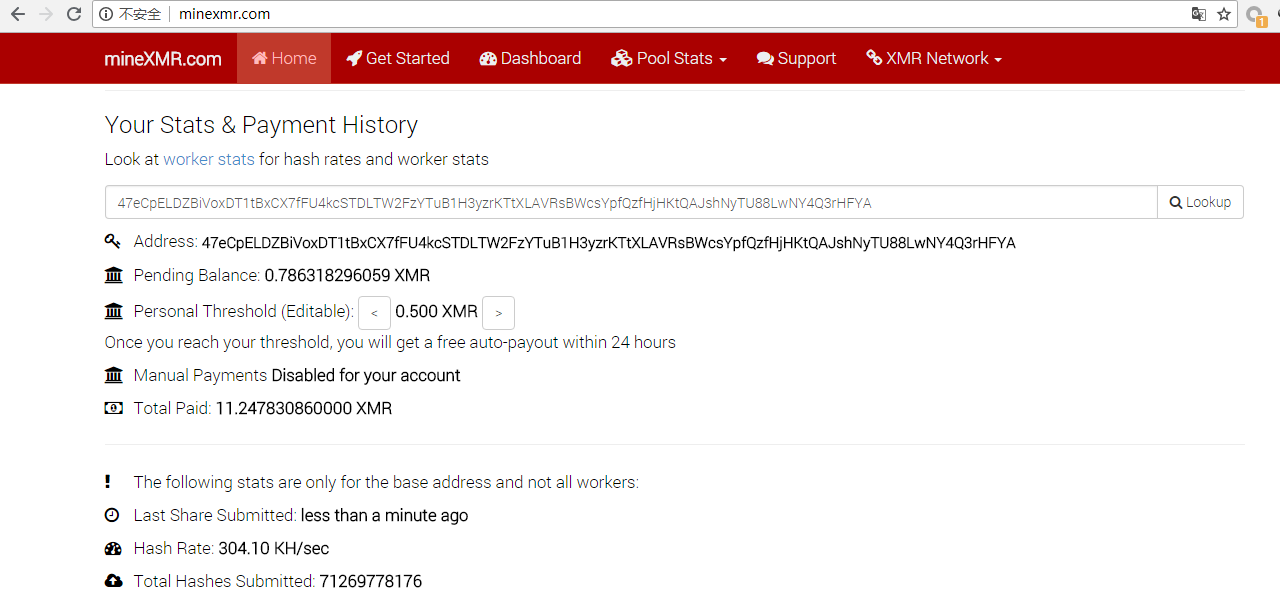Viewport: 1280px width, 603px height.
Task: Reload the page with refresh icon
Action: [73, 15]
